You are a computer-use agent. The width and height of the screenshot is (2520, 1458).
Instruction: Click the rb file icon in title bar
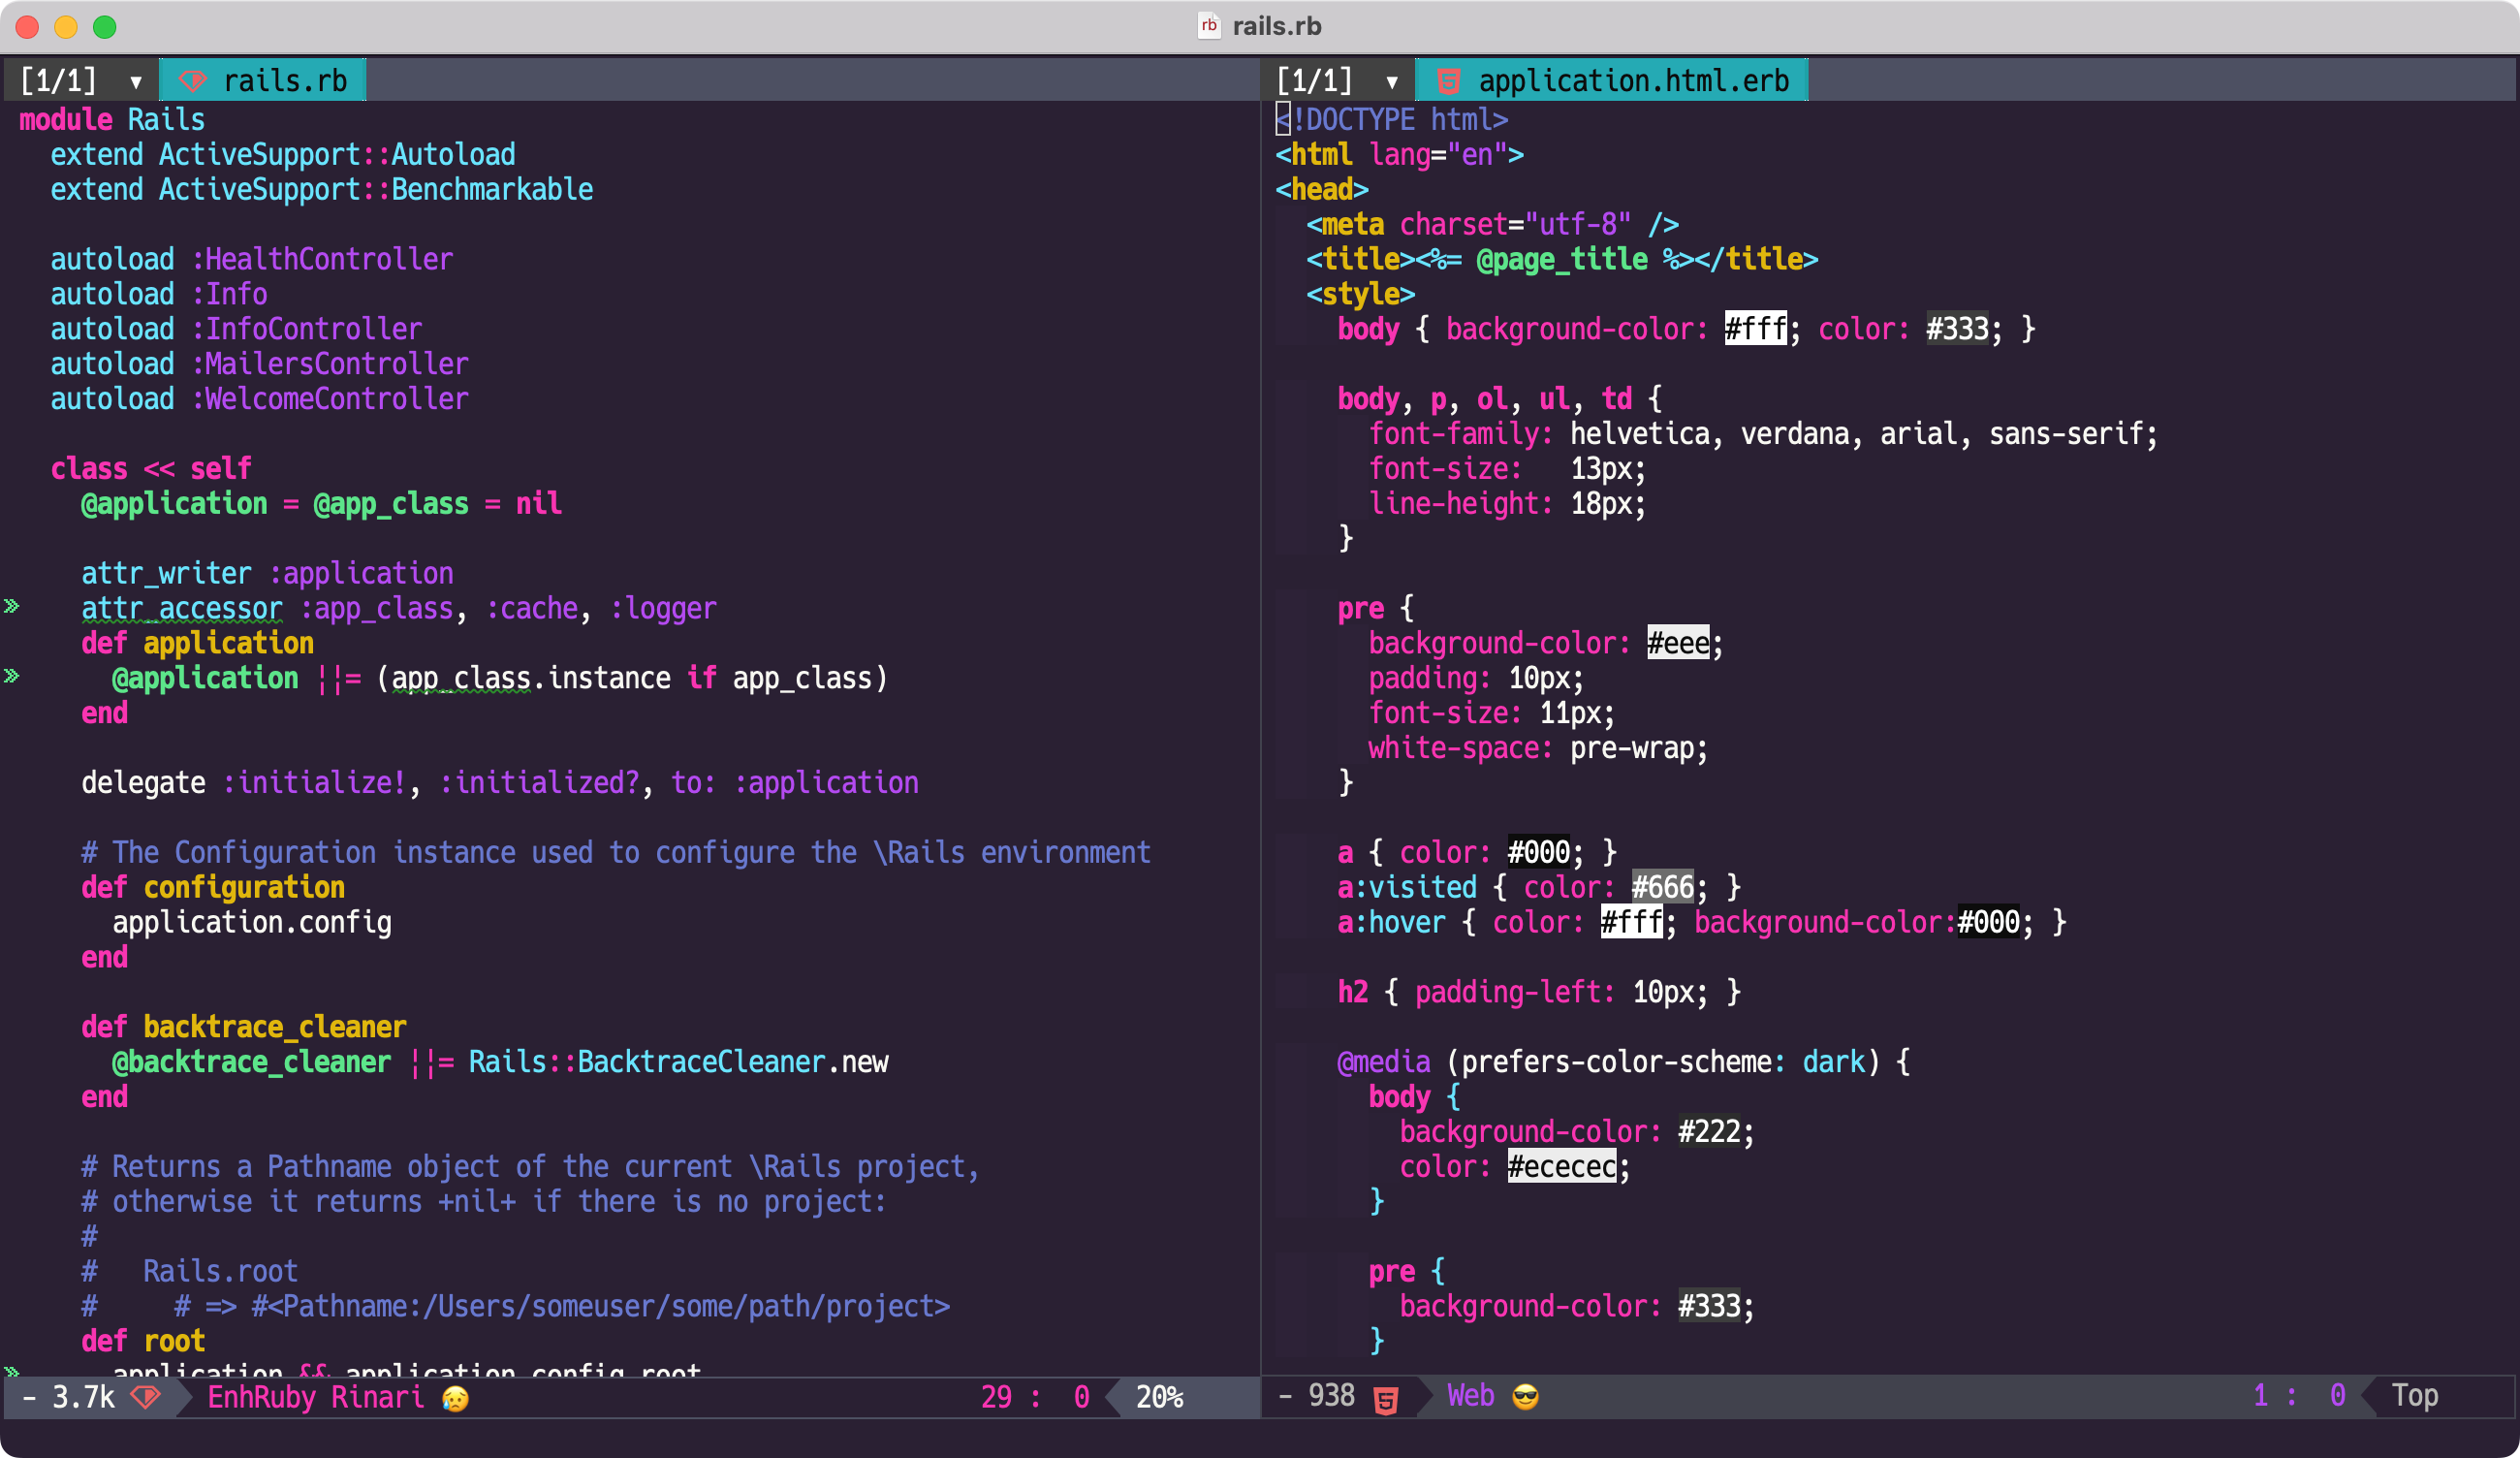[1208, 26]
